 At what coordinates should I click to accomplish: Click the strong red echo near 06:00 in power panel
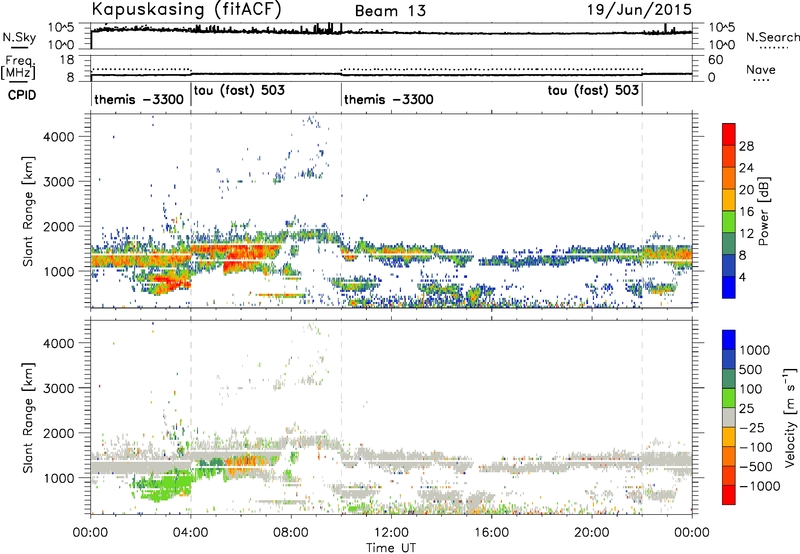[x=243, y=257]
